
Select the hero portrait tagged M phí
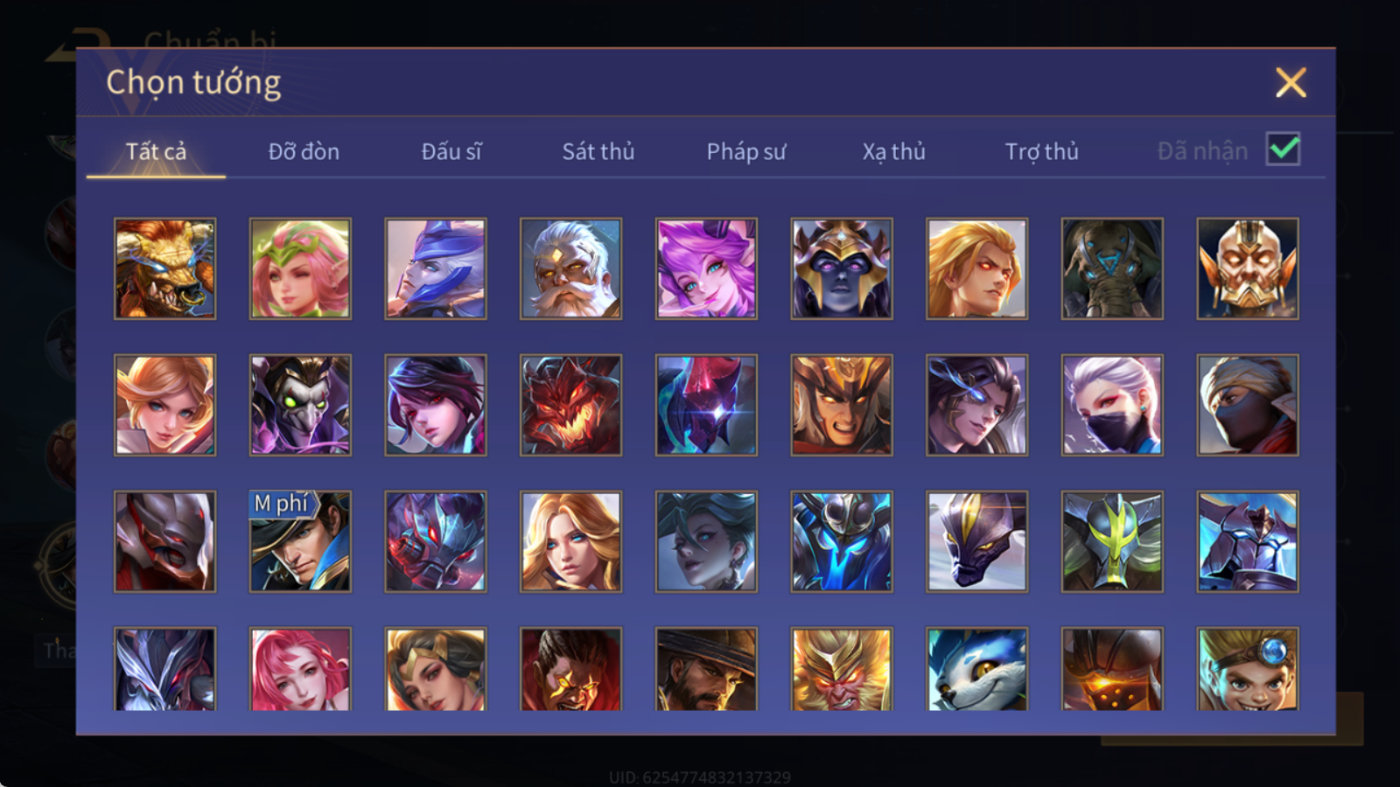click(x=300, y=541)
